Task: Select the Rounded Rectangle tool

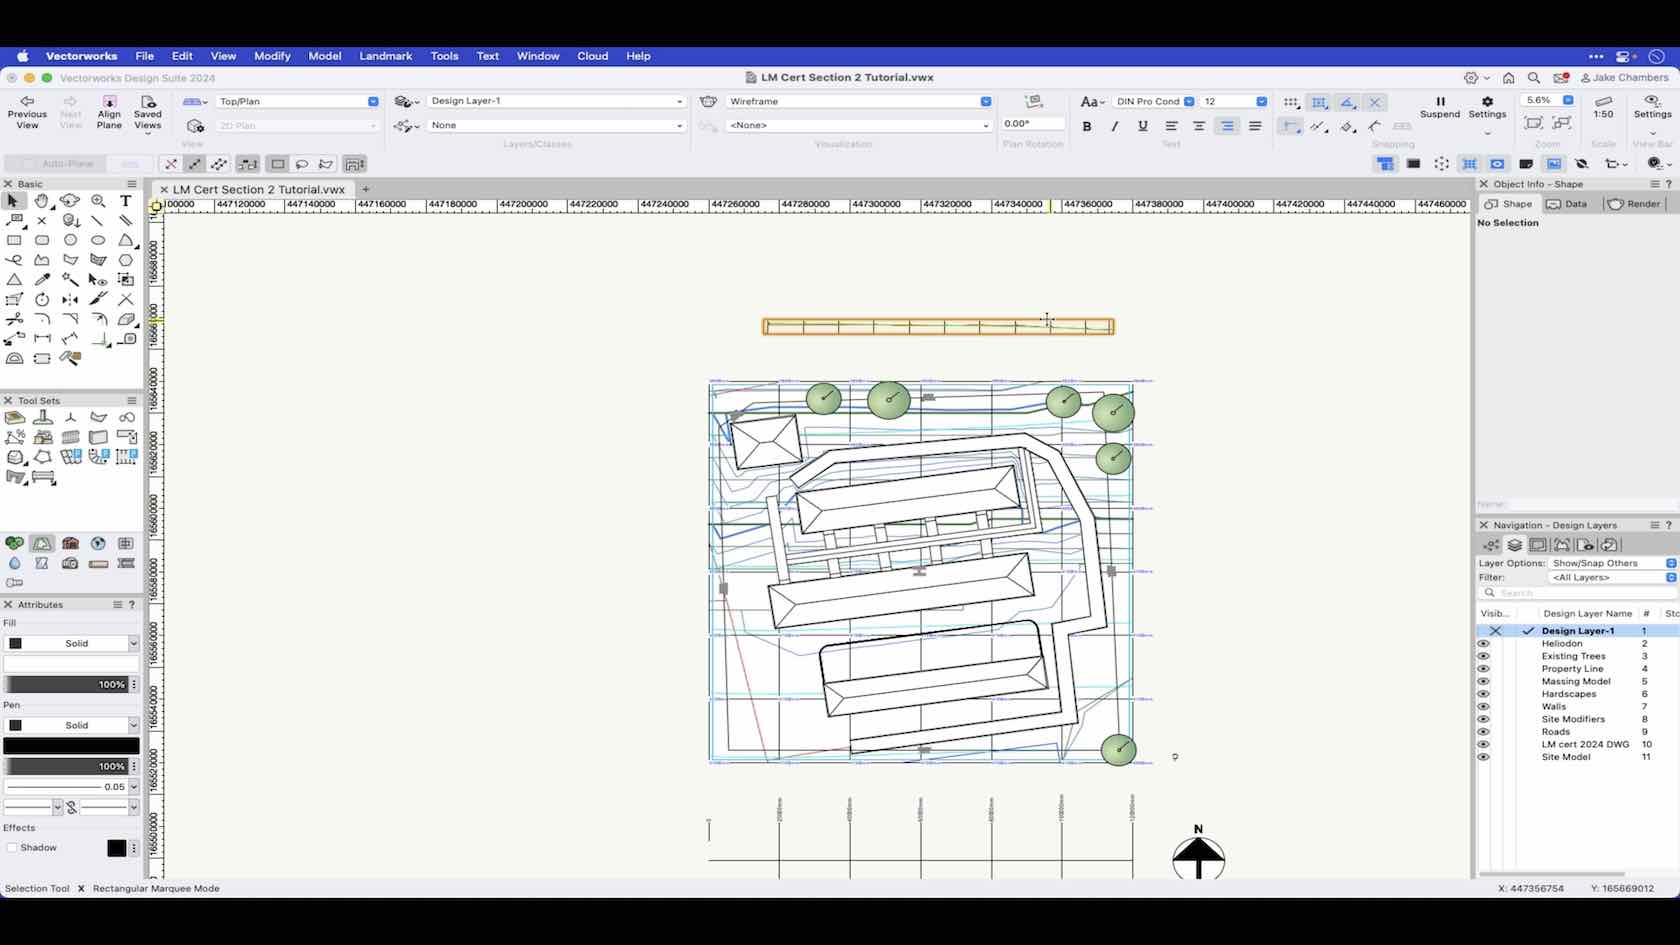Action: pos(42,240)
